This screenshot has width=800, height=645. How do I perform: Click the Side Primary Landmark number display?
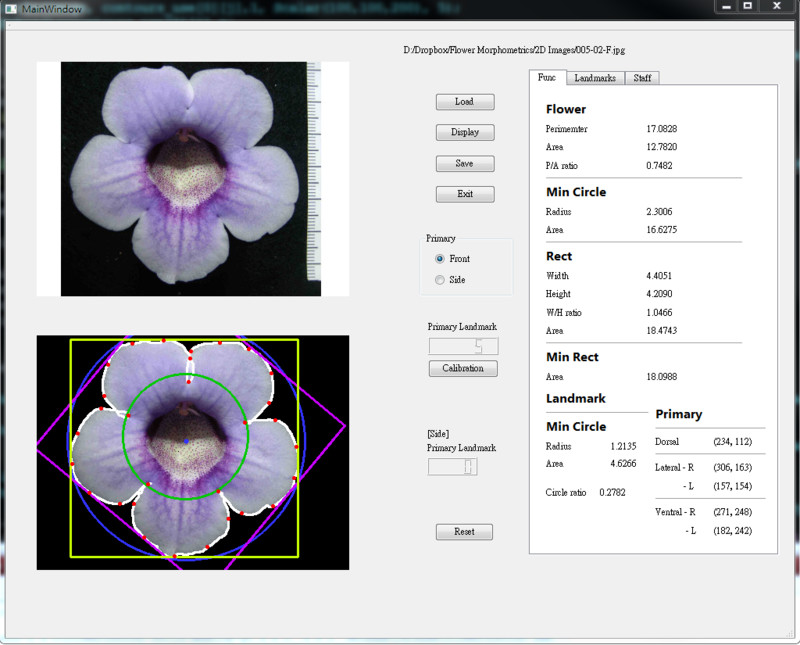pos(452,467)
